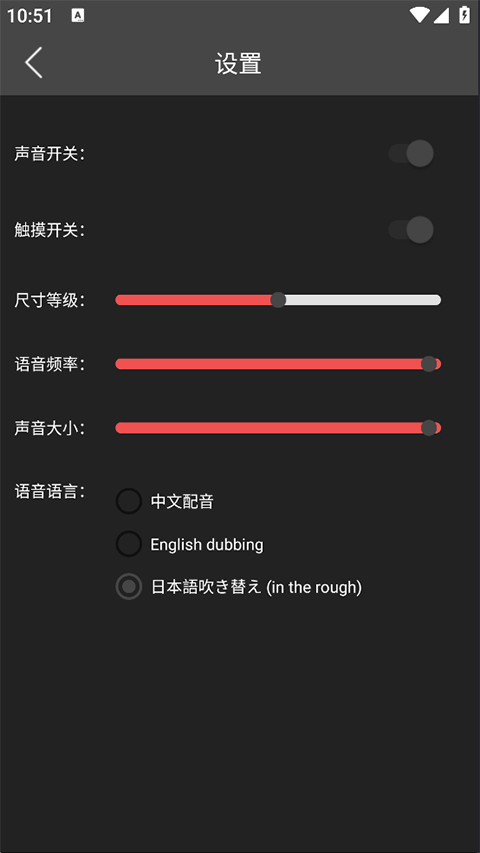Toggle the 声音开关 switch
Screen dimensions: 480x853
tap(411, 153)
